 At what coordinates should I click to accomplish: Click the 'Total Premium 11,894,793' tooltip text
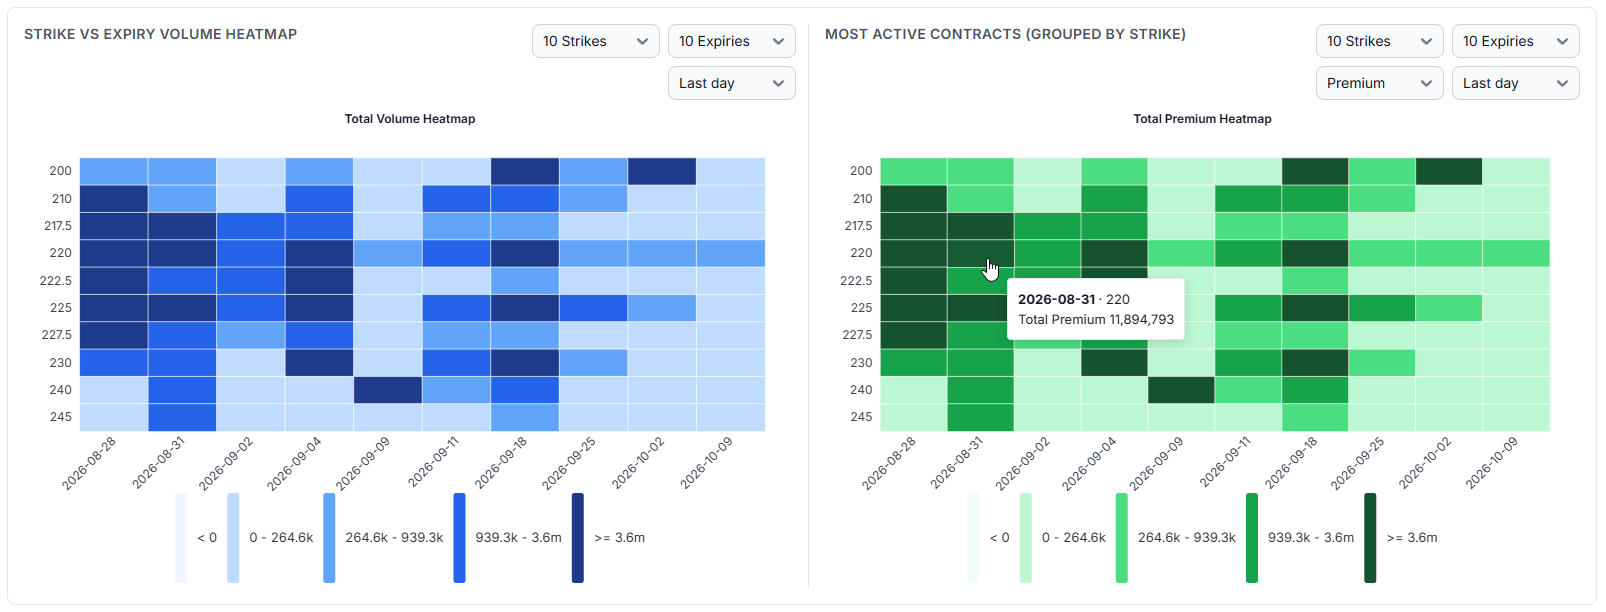[1096, 320]
